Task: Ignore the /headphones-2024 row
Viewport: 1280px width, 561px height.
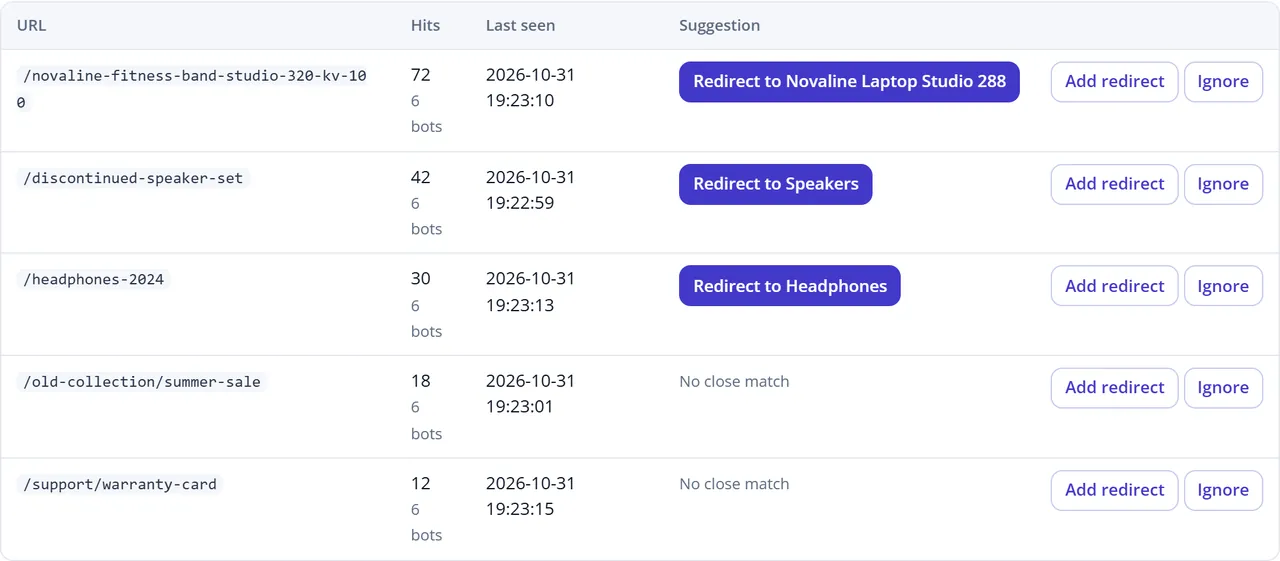Action: [x=1223, y=286]
